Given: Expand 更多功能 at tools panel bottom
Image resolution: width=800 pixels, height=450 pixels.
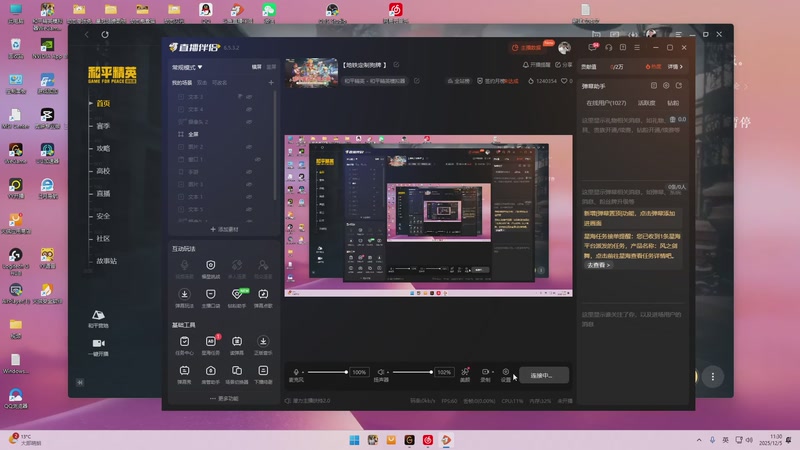Looking at the screenshot, I should tap(224, 398).
